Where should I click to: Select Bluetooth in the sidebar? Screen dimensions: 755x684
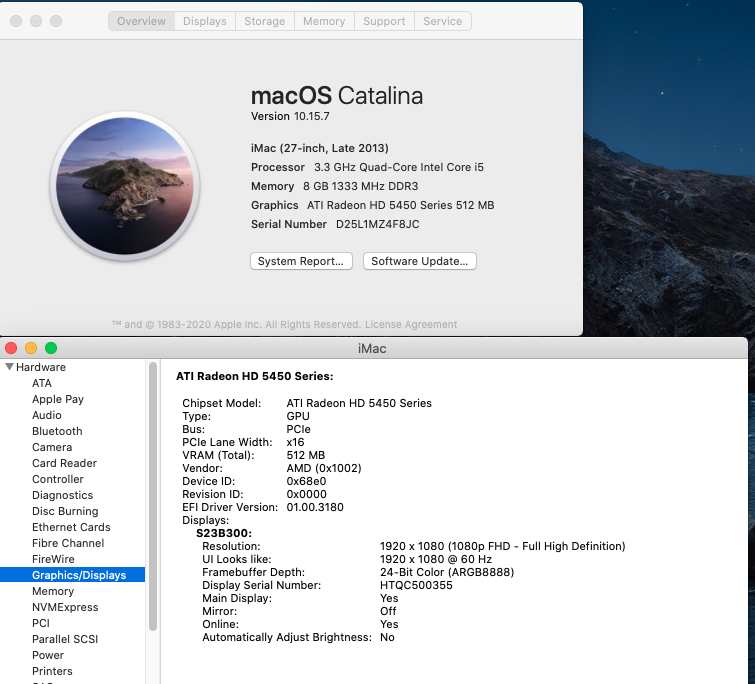pyautogui.click(x=57, y=431)
